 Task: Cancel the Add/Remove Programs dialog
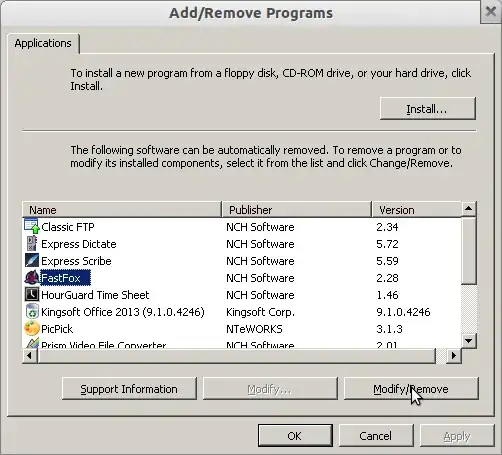tap(376, 436)
